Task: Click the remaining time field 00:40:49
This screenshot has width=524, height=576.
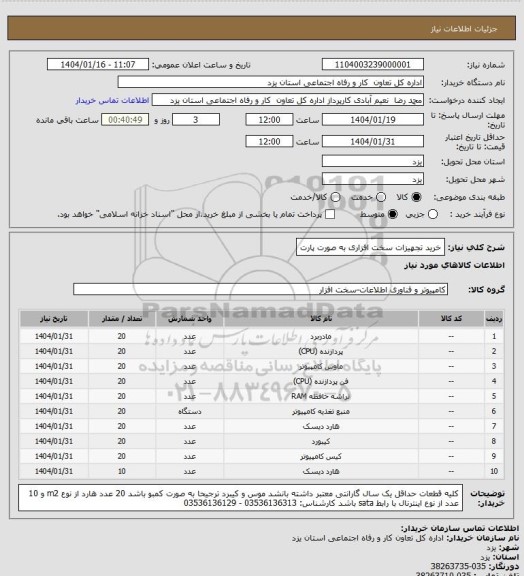Action: tap(125, 120)
